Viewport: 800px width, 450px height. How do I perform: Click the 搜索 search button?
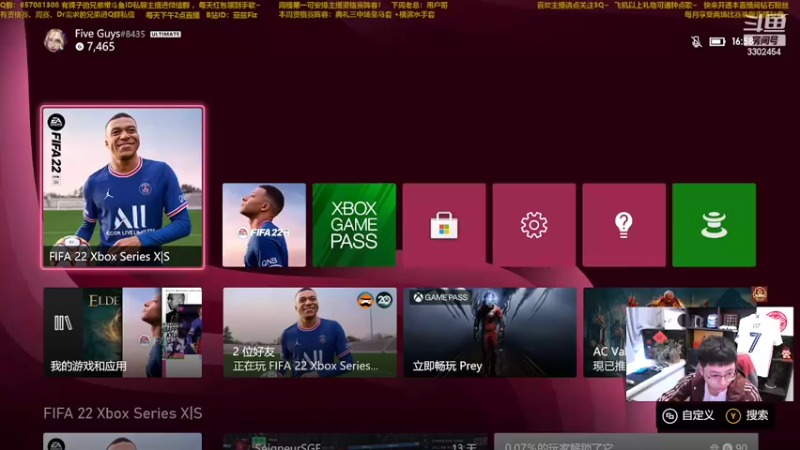pyautogui.click(x=748, y=416)
